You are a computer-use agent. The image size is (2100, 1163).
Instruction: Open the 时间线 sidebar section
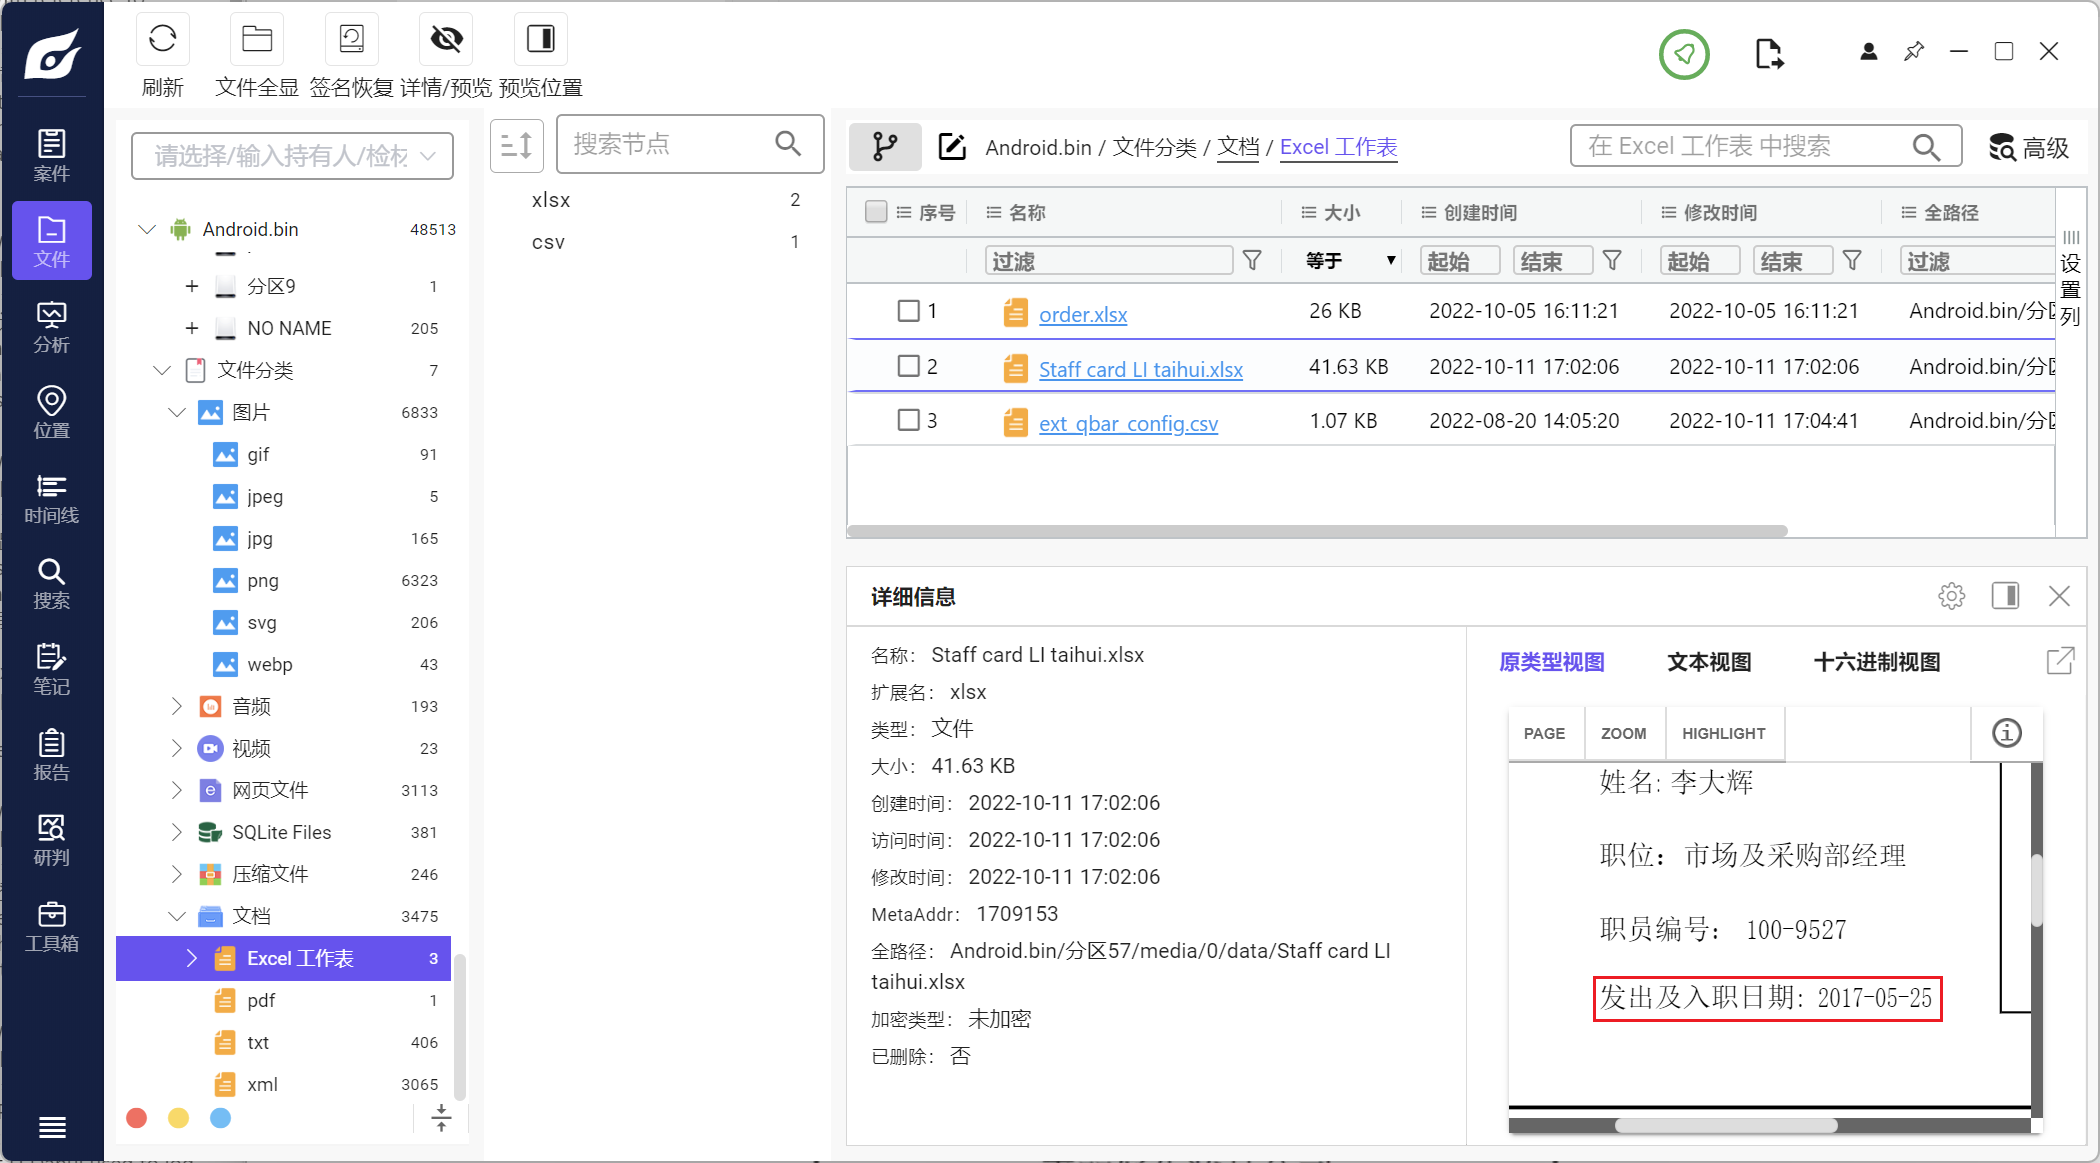52,498
